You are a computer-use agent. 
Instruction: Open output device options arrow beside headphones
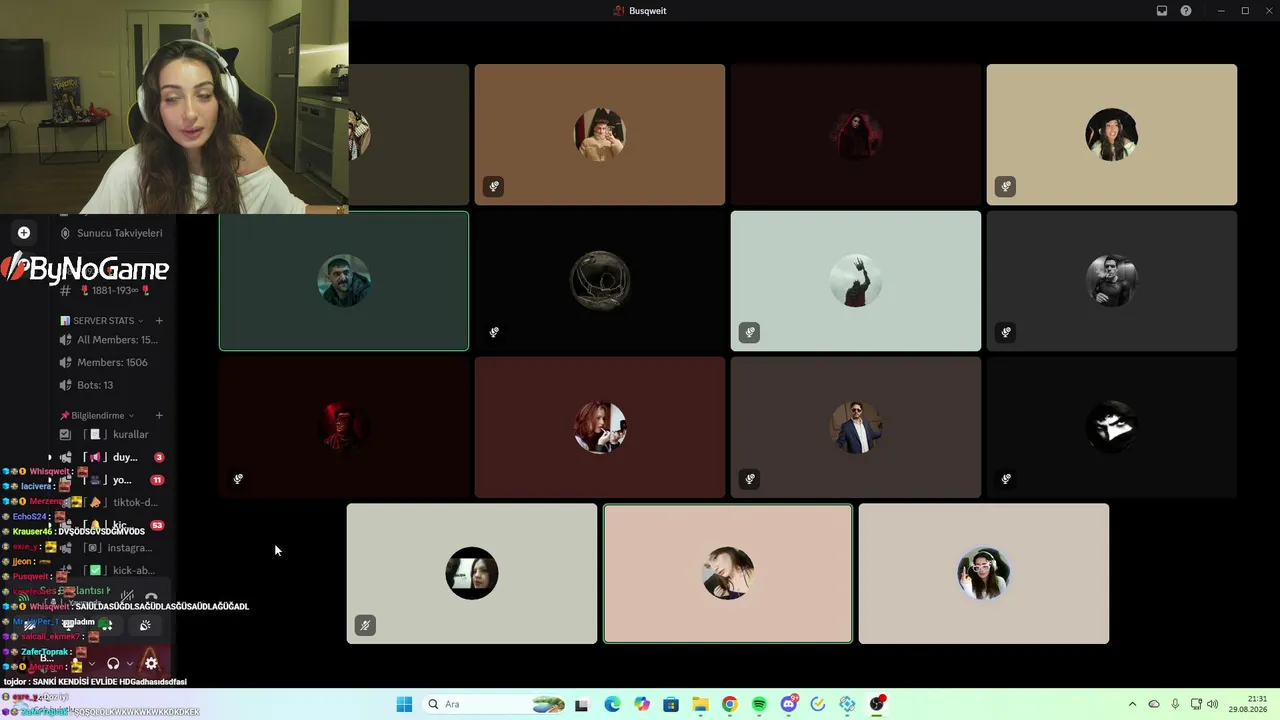click(x=129, y=663)
